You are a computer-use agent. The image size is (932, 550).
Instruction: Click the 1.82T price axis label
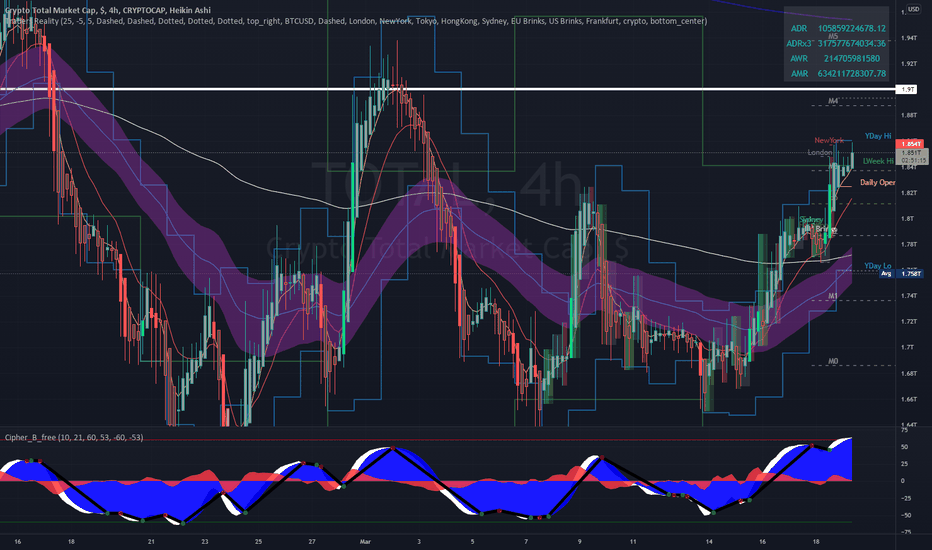[x=908, y=193]
